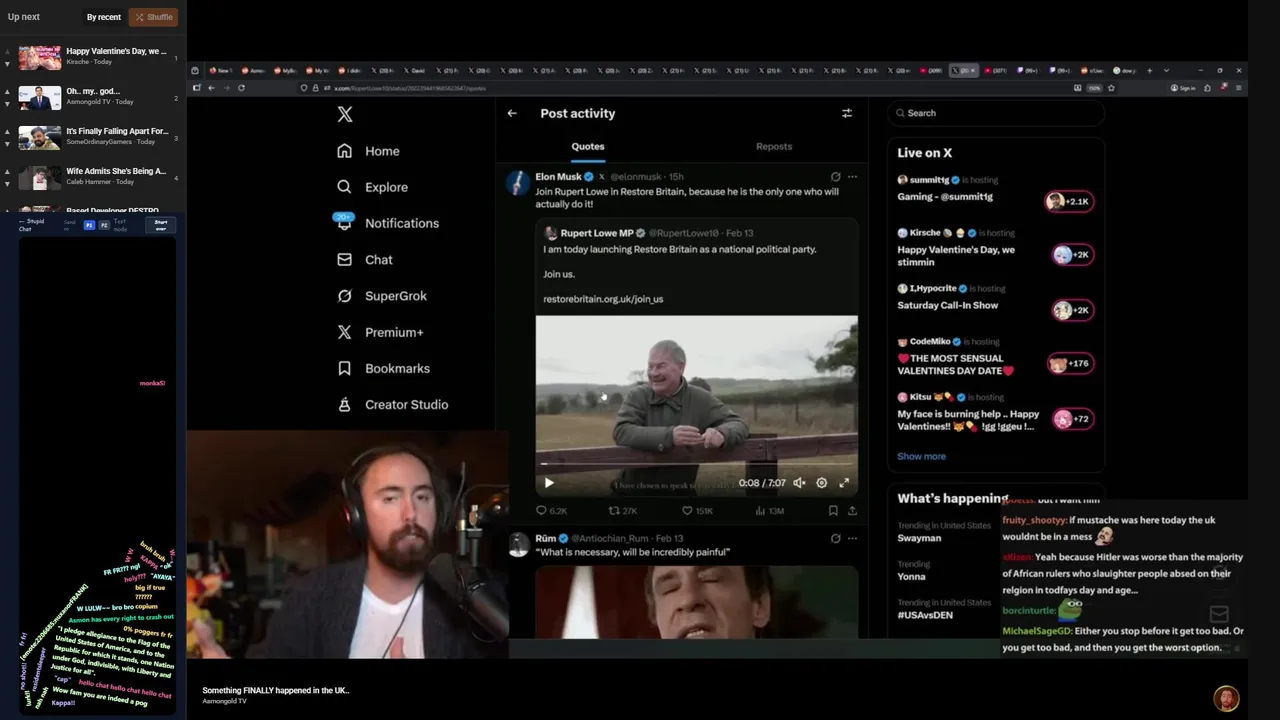The image size is (1280, 720).
Task: Open Explore search icon in sidebar
Action: pyautogui.click(x=344, y=187)
